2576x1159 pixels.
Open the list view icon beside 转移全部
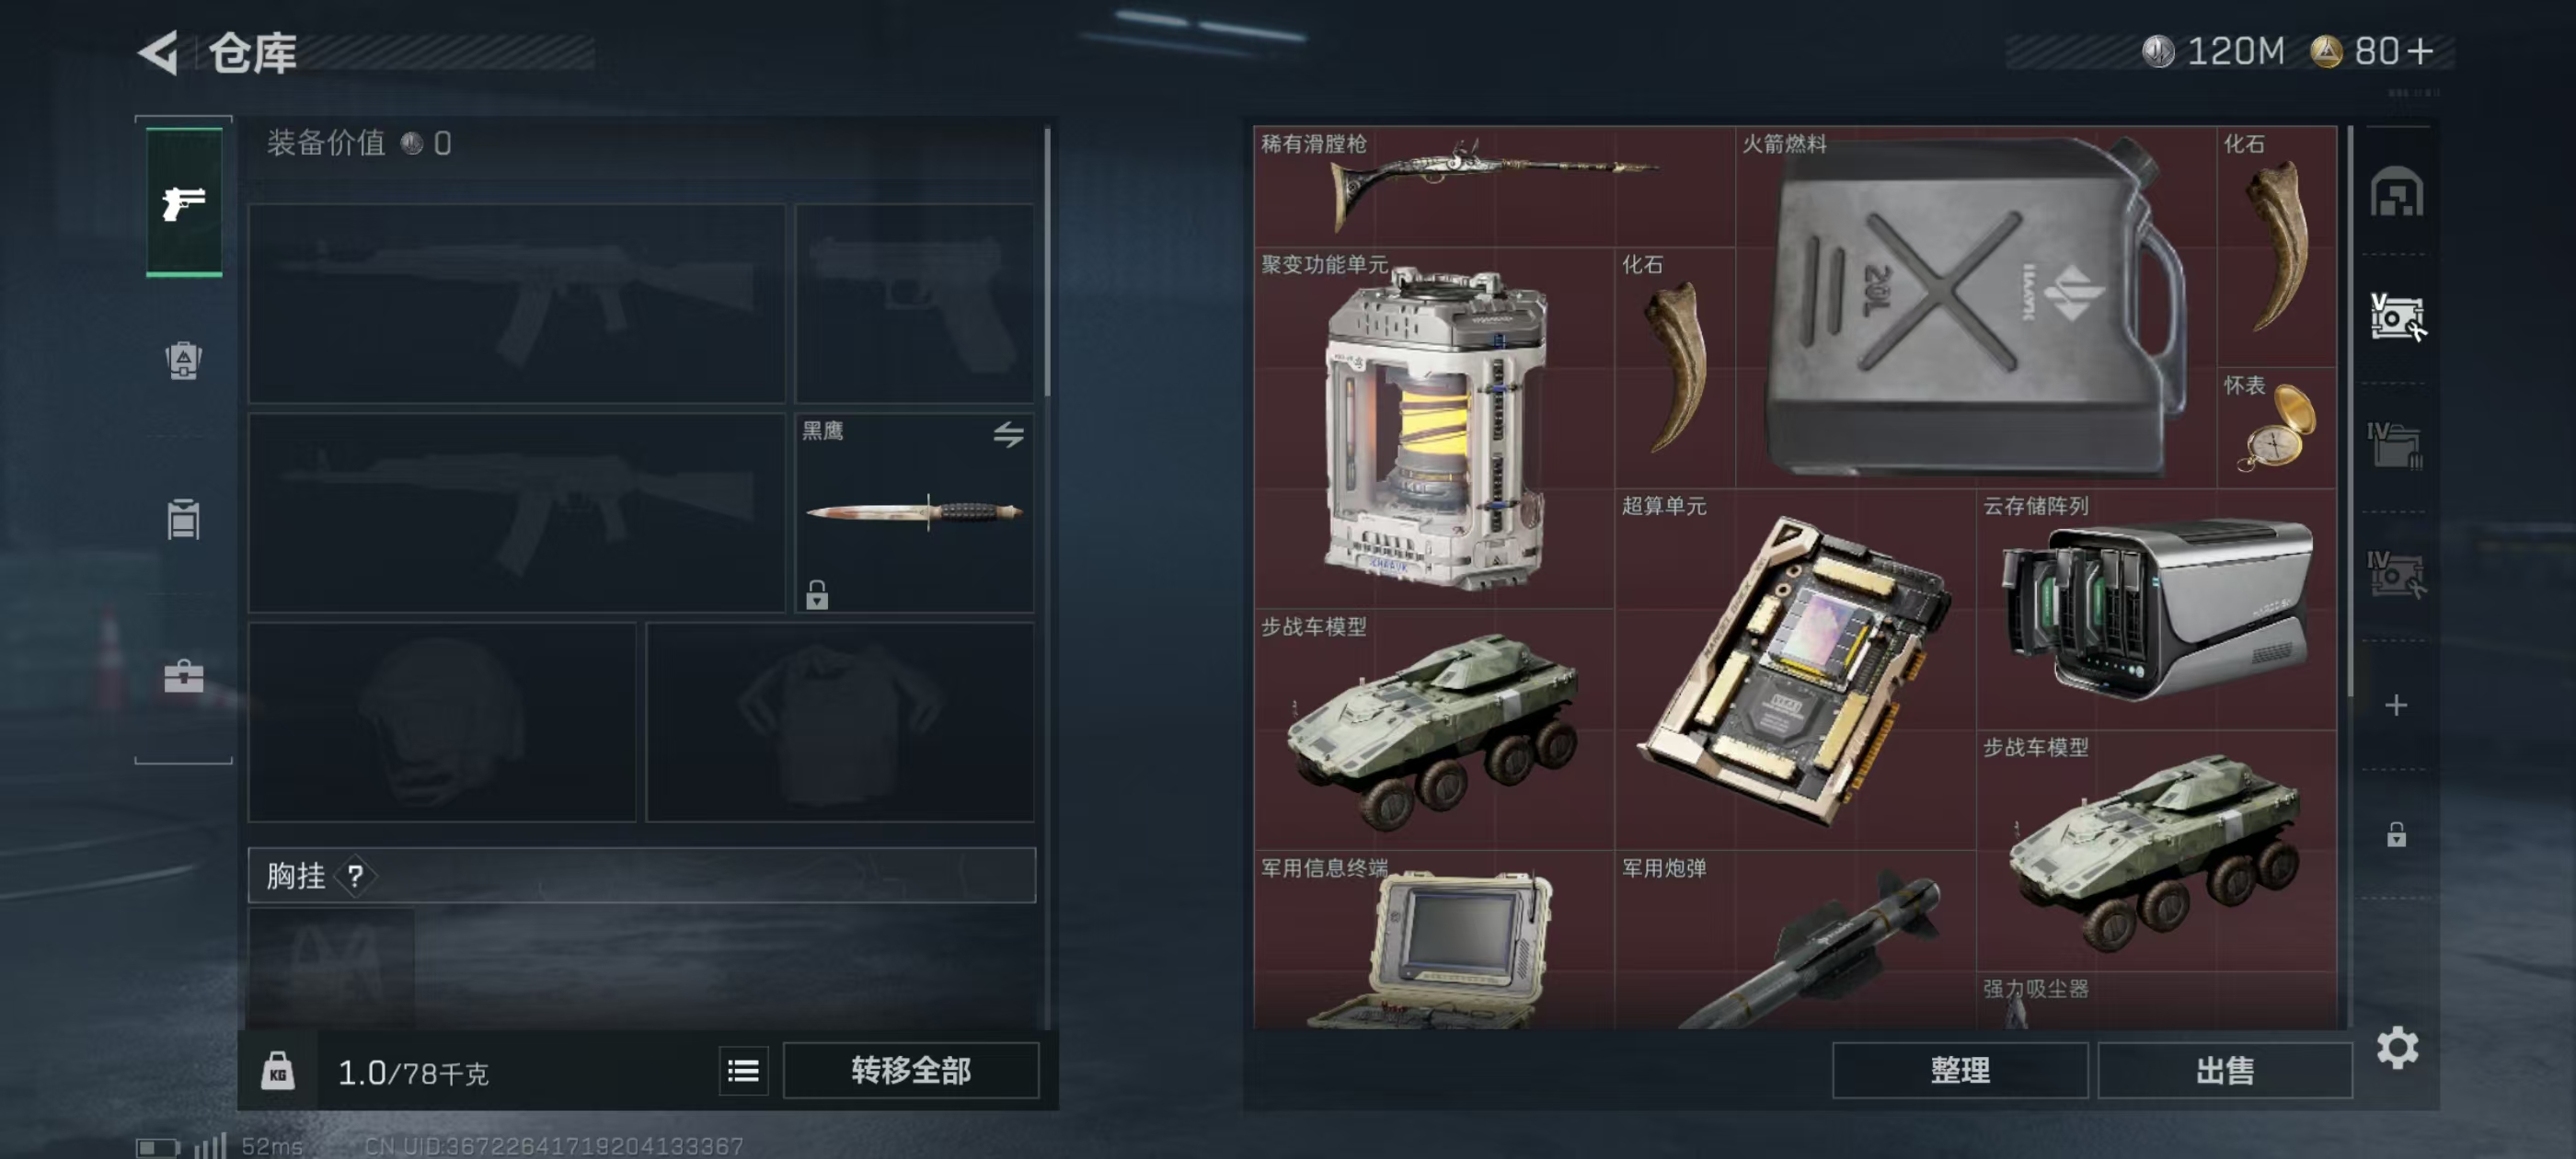(743, 1071)
